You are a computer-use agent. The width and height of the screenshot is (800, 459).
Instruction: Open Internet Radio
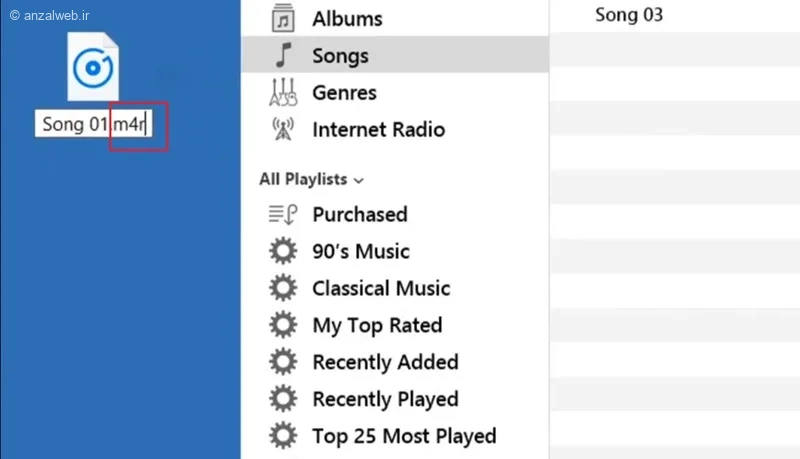[x=379, y=130]
